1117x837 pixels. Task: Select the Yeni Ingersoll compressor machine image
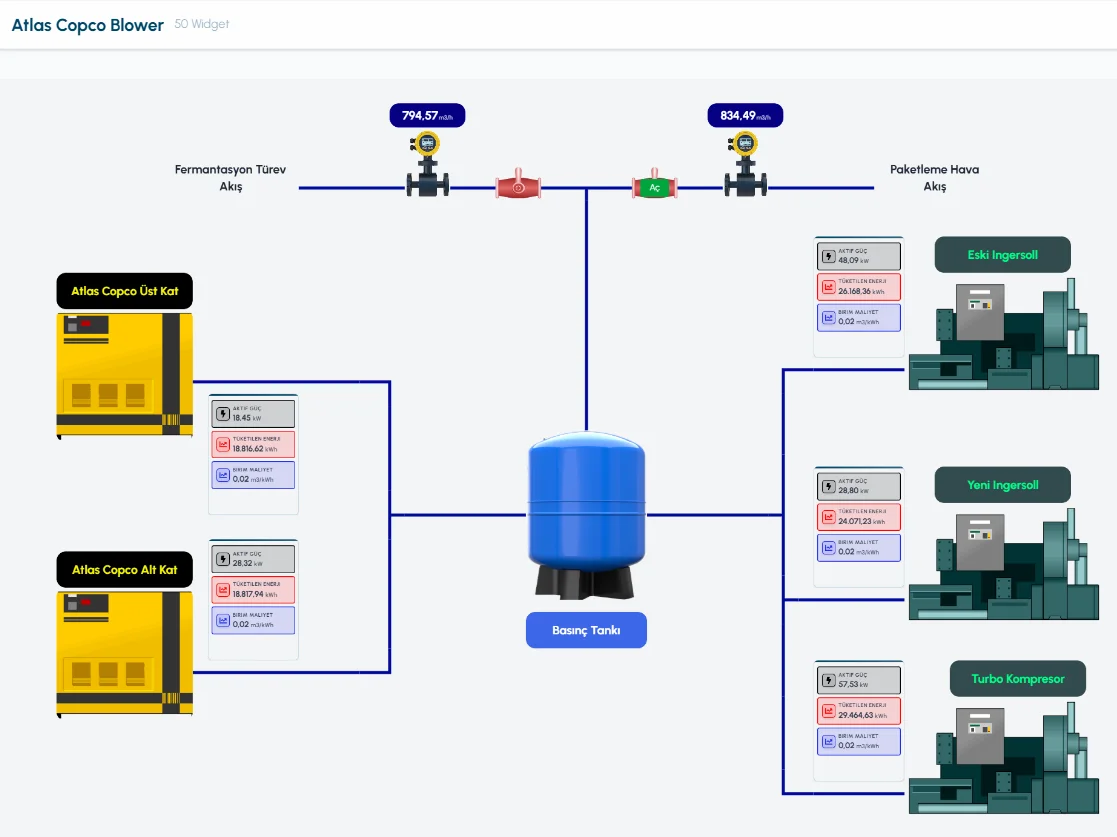(x=1004, y=563)
